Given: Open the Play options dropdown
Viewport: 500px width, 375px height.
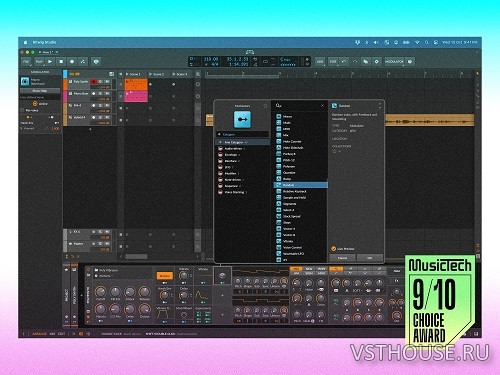Looking at the screenshot, I should (x=39, y=62).
